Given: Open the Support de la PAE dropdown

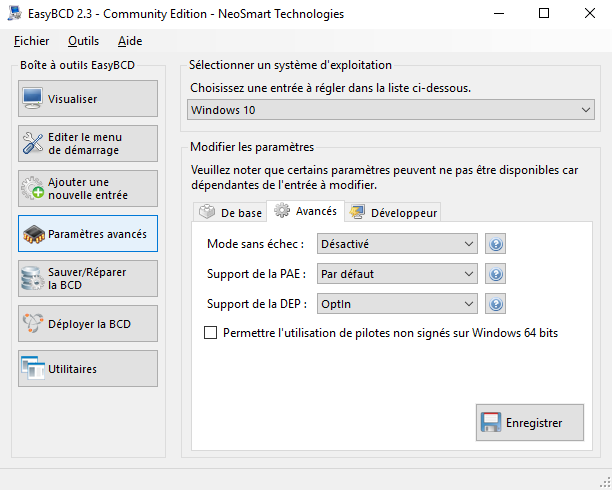Looking at the screenshot, I should pos(397,274).
